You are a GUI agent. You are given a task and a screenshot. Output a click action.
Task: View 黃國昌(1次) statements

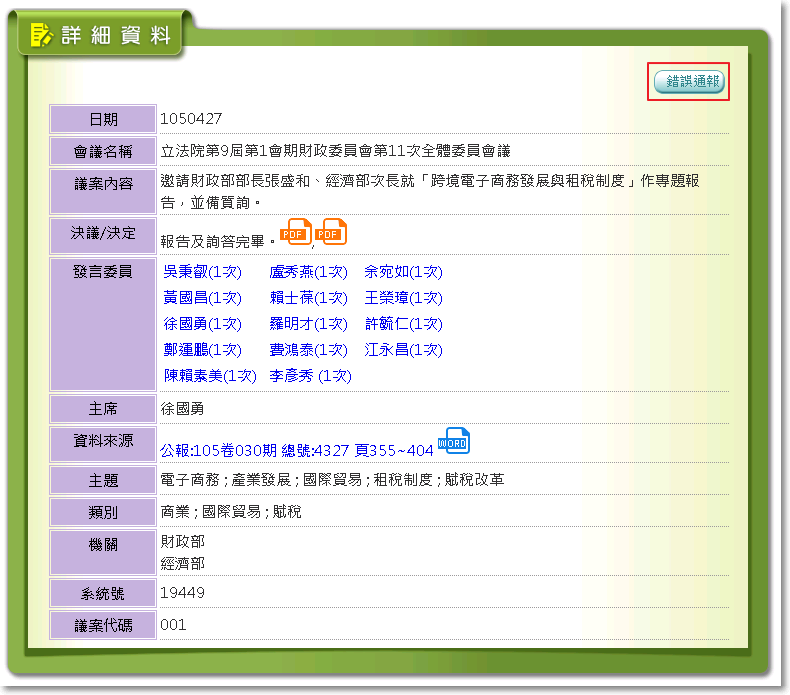coord(203,298)
